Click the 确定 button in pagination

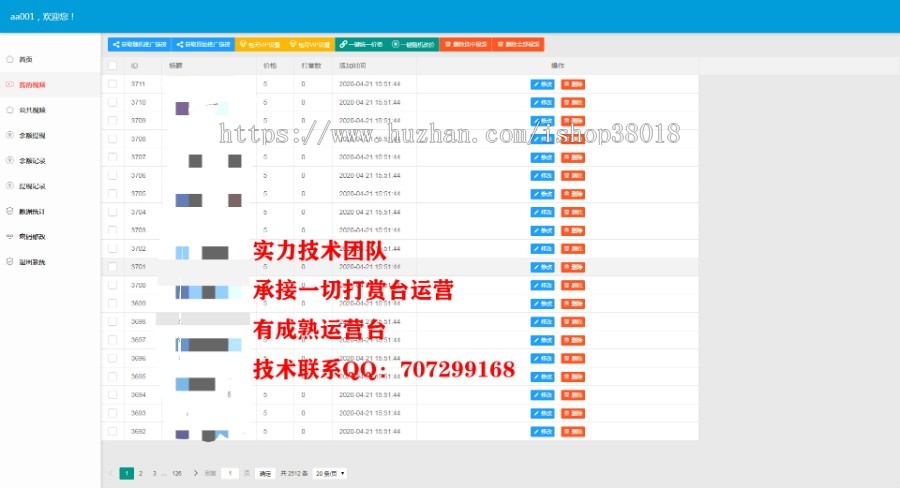(x=264, y=473)
